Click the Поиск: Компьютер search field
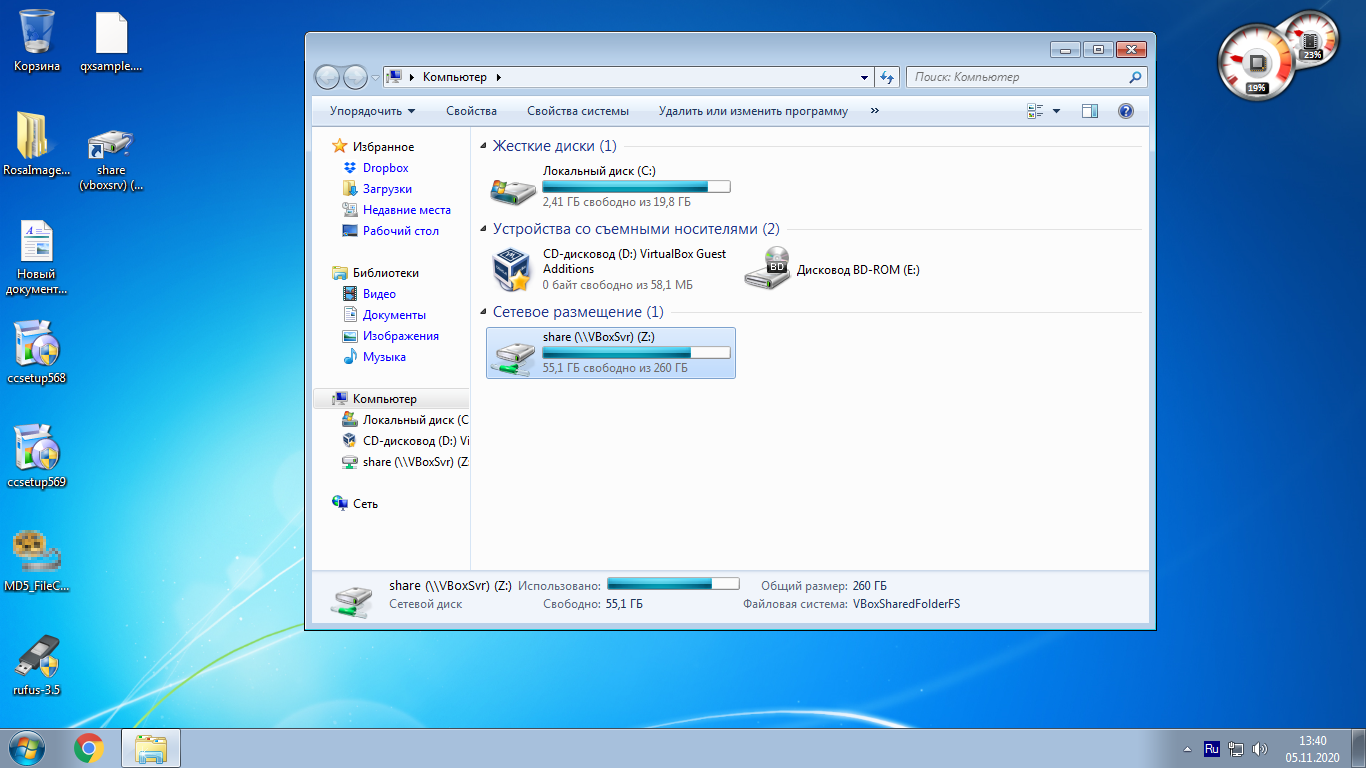This screenshot has height=768, width=1366. (1026, 77)
